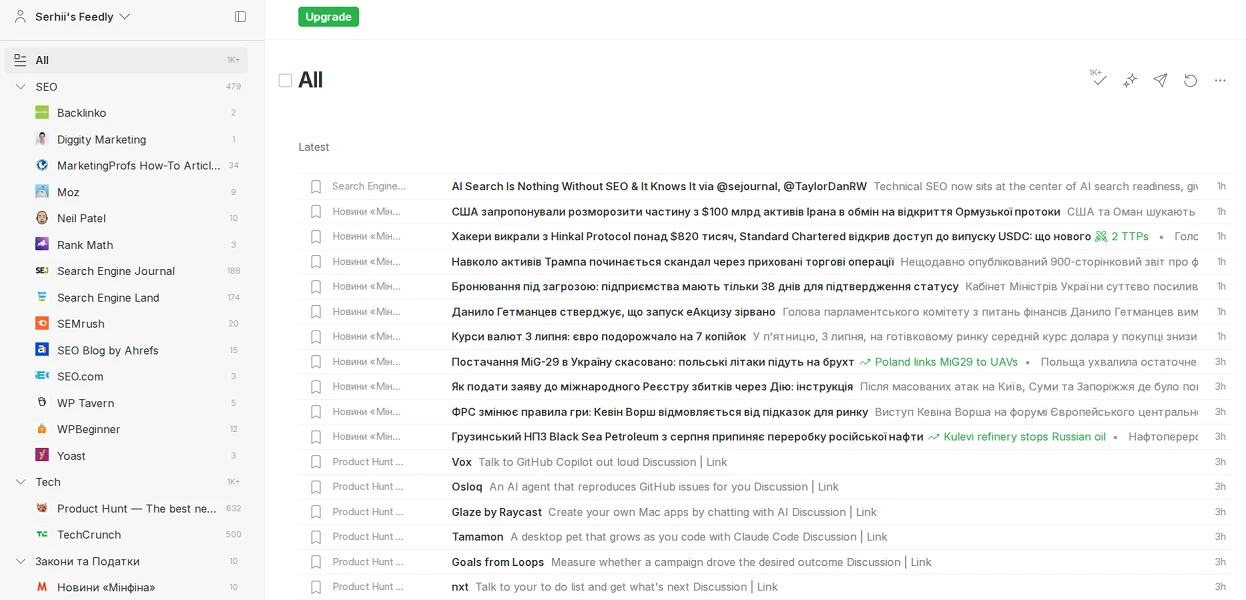The image size is (1246, 600).
Task: Select the All feed in sidebar
Action: (x=126, y=60)
